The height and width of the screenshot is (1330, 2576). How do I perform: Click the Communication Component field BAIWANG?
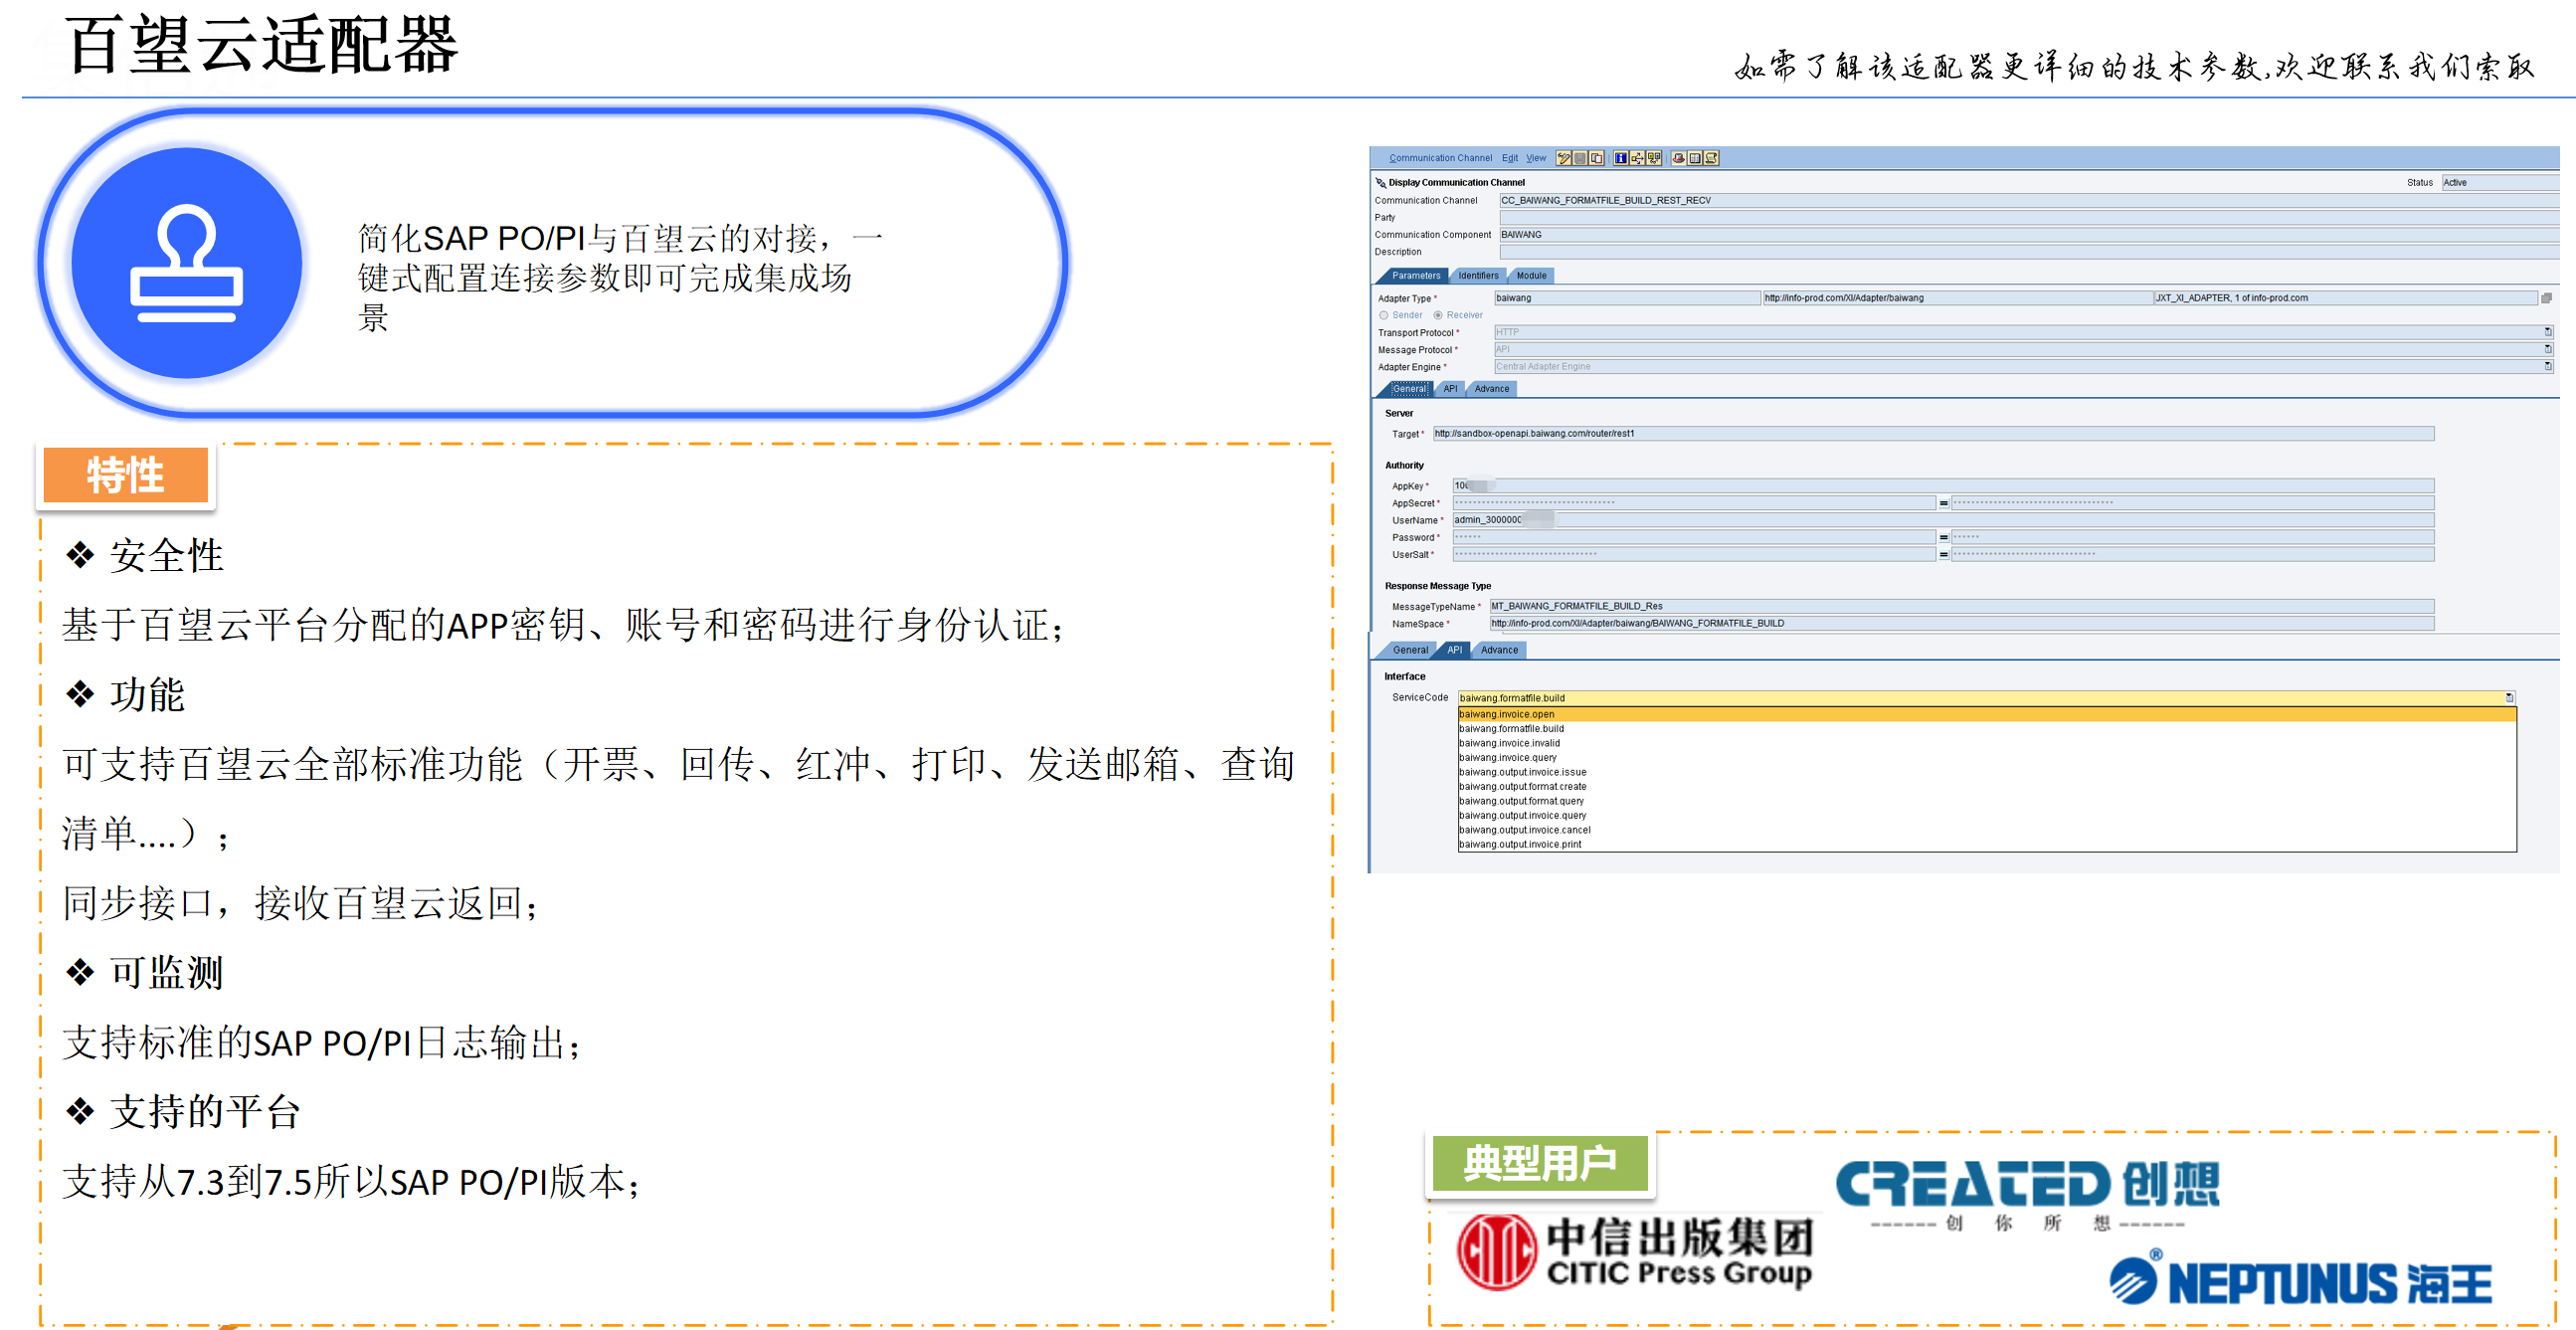pyautogui.click(x=2028, y=234)
